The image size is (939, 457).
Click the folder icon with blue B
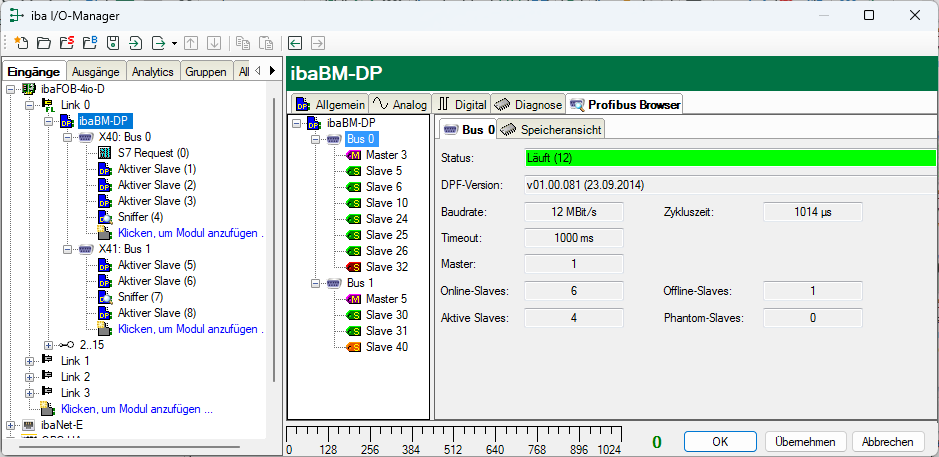pos(90,43)
